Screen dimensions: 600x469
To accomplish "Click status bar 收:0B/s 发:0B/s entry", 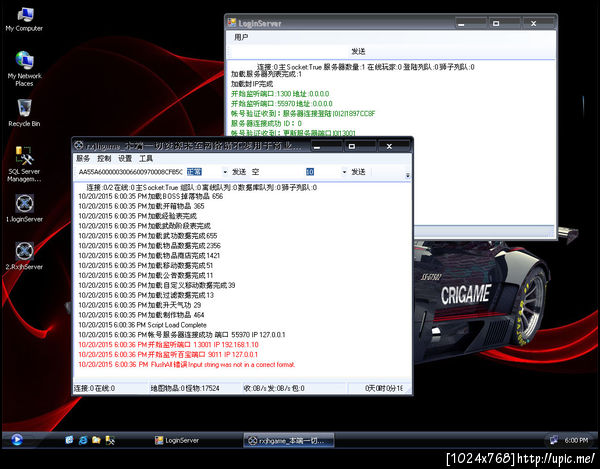I will [x=274, y=388].
